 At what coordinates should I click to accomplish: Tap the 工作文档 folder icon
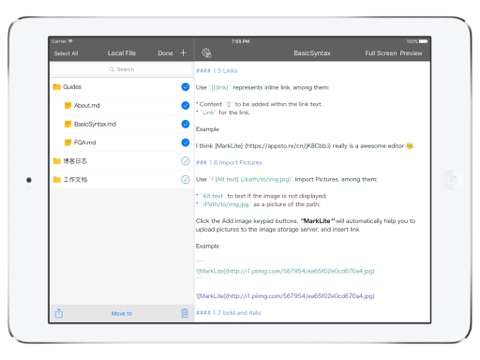click(x=57, y=180)
